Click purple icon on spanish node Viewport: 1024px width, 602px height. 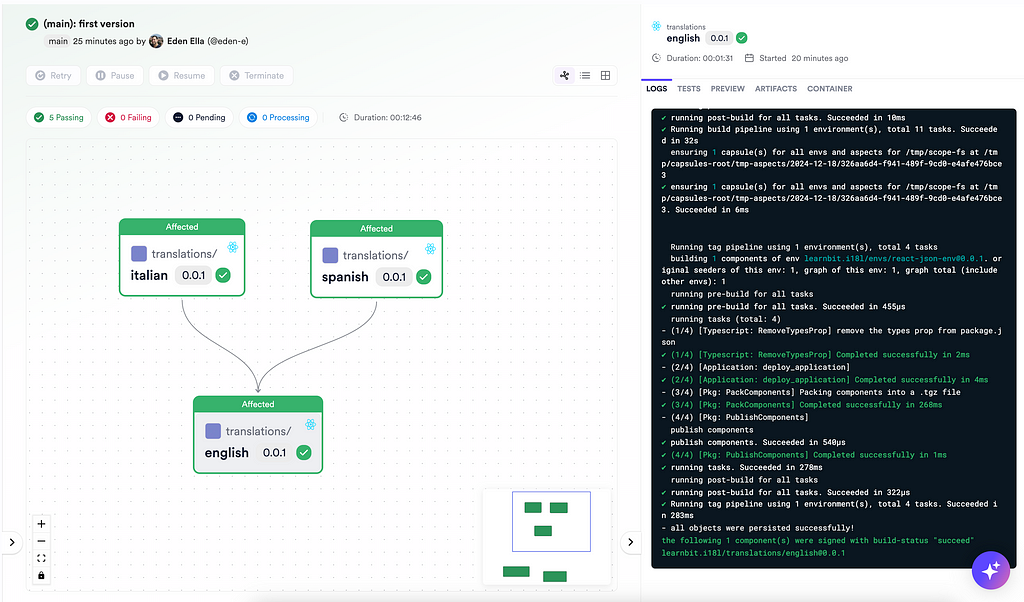[x=330, y=255]
